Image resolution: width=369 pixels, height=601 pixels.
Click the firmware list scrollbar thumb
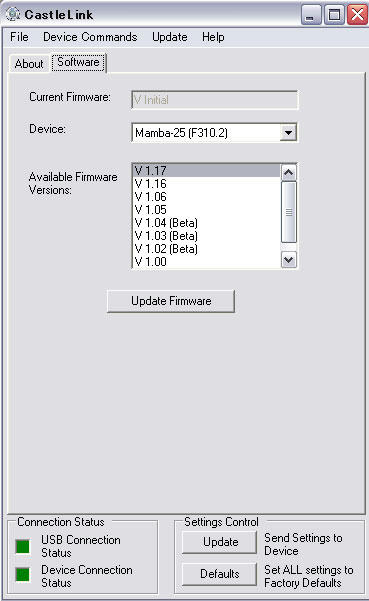click(289, 212)
